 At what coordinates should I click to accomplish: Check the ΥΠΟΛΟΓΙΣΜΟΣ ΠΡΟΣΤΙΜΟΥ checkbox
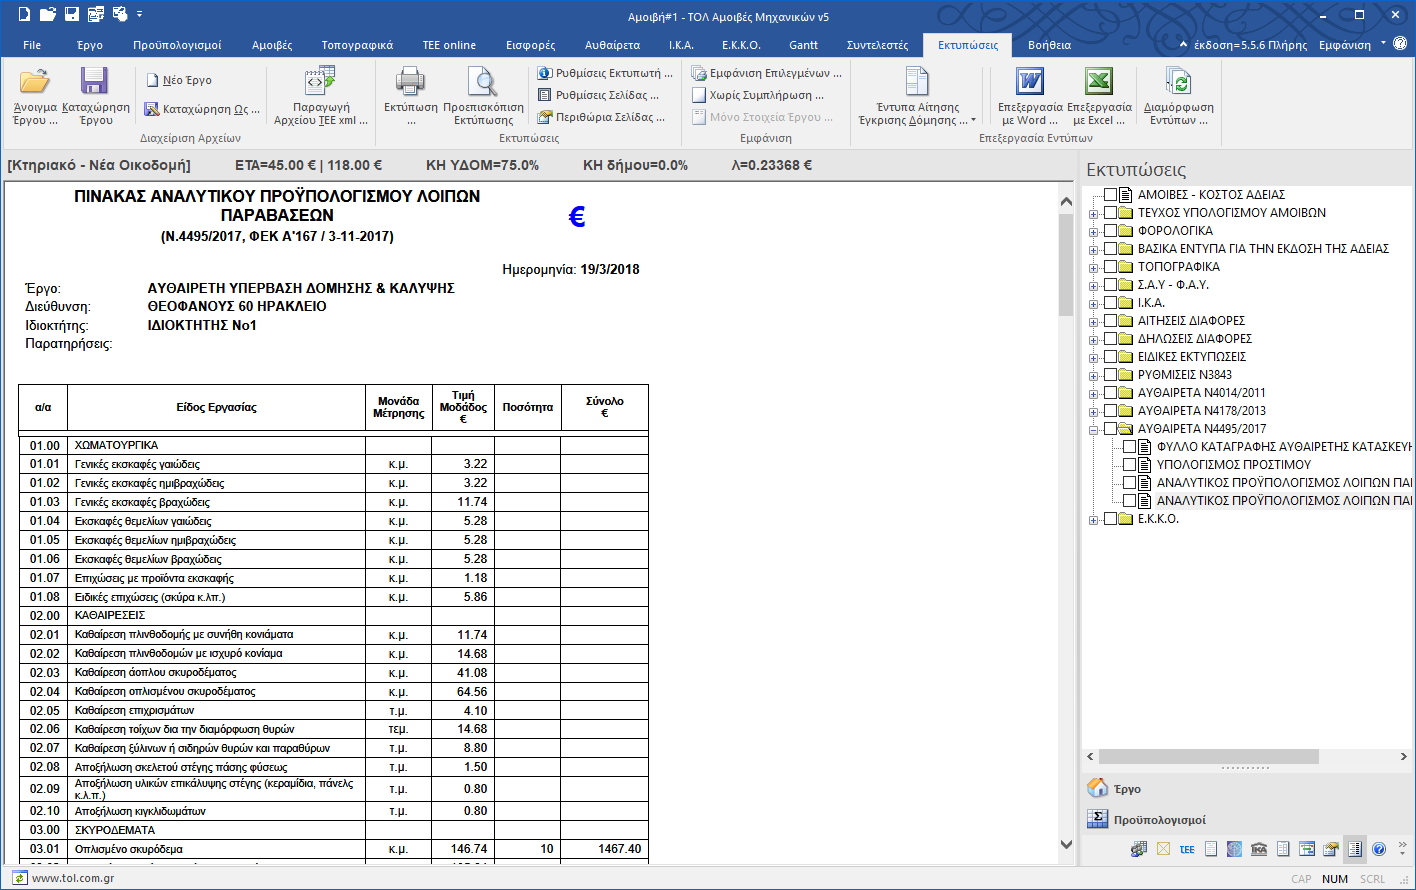pyautogui.click(x=1129, y=465)
